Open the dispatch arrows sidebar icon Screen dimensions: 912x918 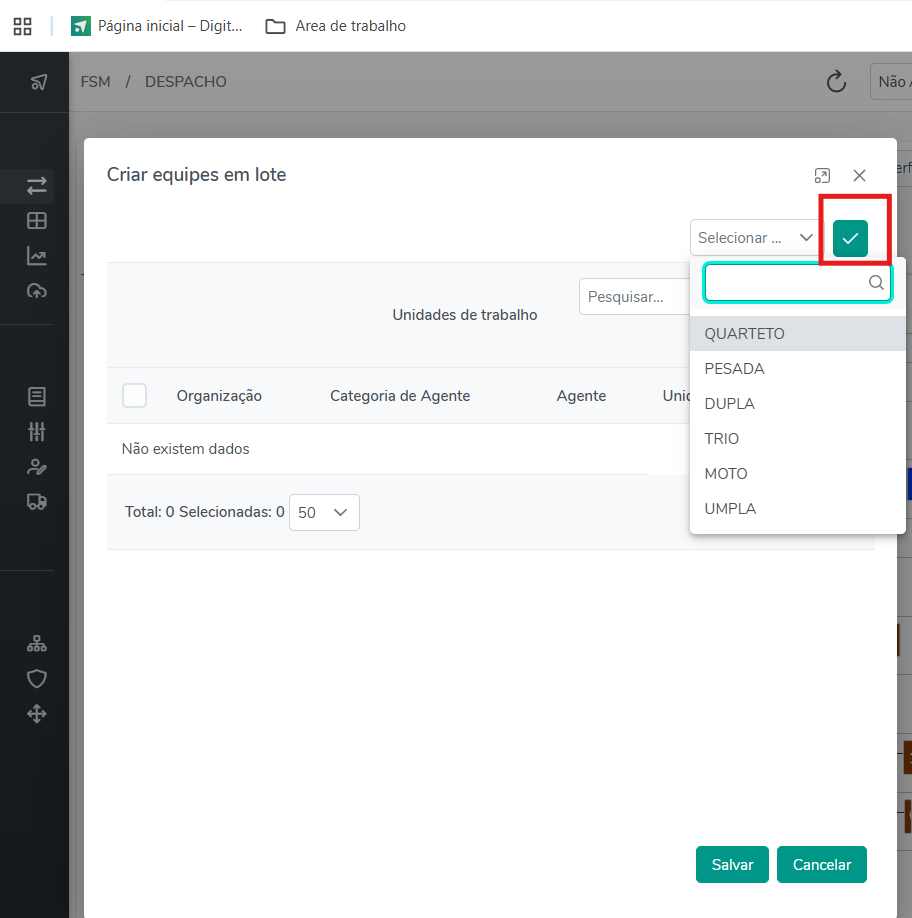click(x=37, y=186)
